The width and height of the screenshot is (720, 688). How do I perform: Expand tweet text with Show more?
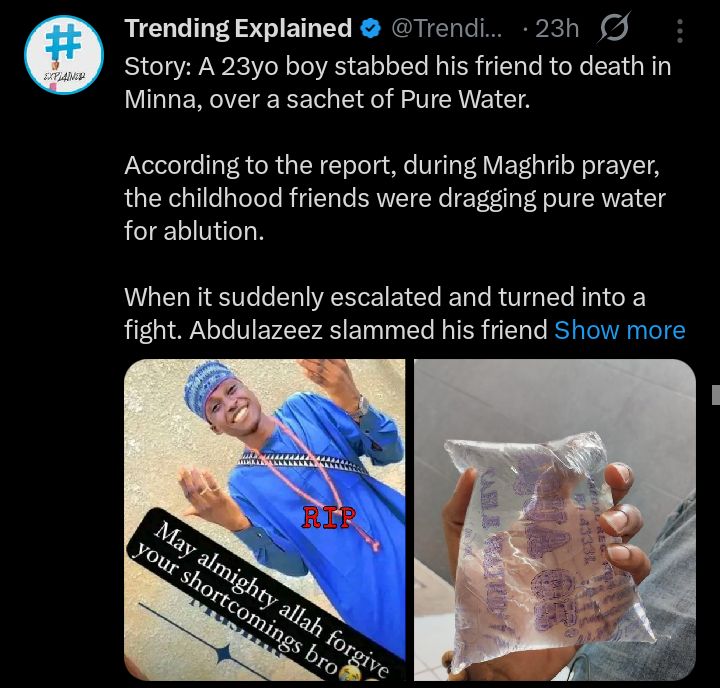click(x=620, y=330)
